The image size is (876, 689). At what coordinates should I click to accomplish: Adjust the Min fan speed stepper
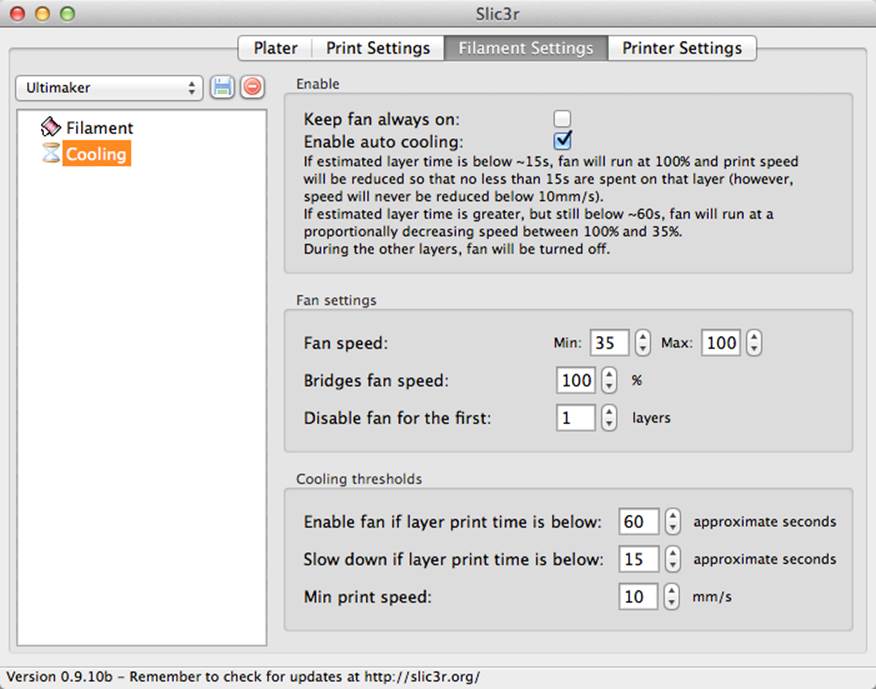click(642, 343)
